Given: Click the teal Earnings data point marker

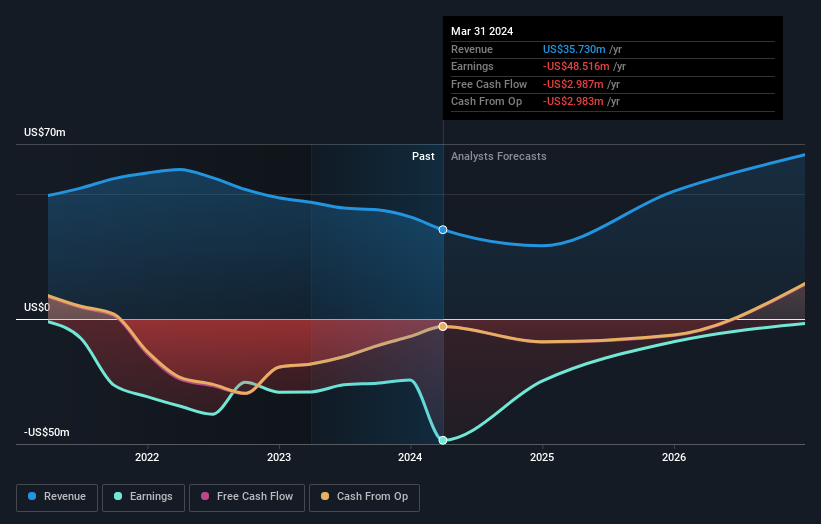Looking at the screenshot, I should coord(443,440).
